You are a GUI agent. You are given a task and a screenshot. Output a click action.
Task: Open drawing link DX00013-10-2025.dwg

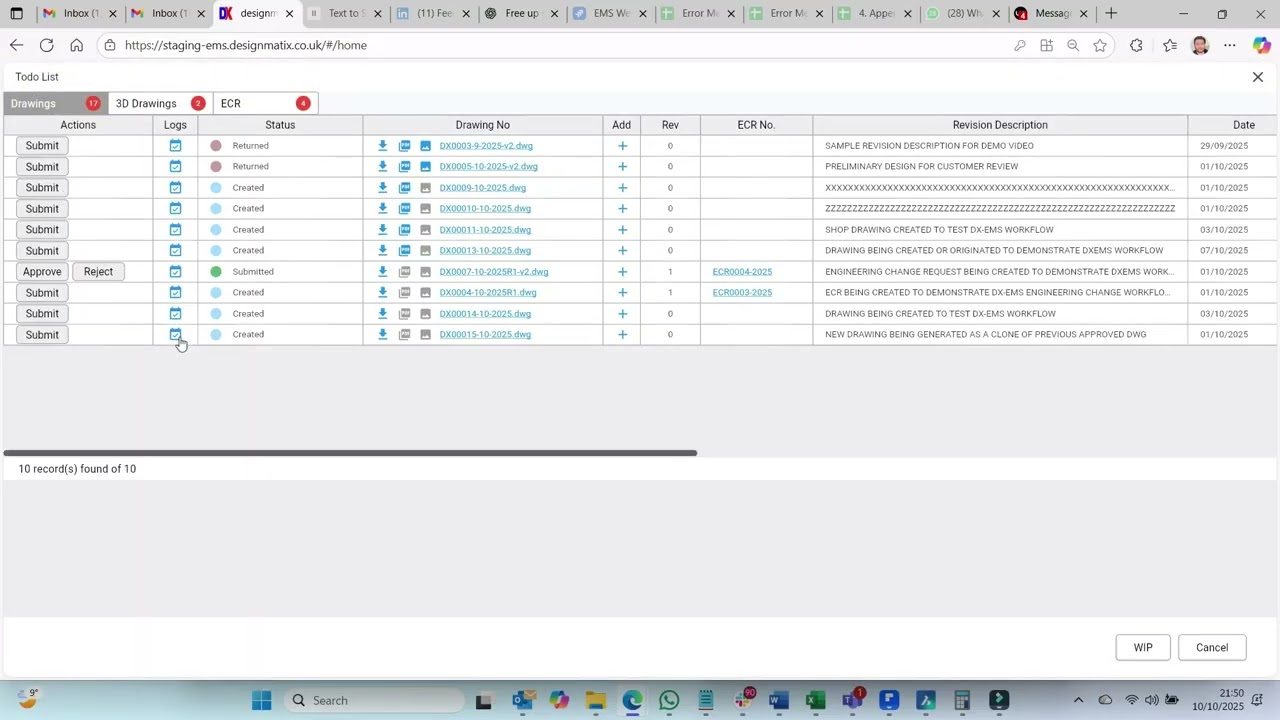[485, 251]
